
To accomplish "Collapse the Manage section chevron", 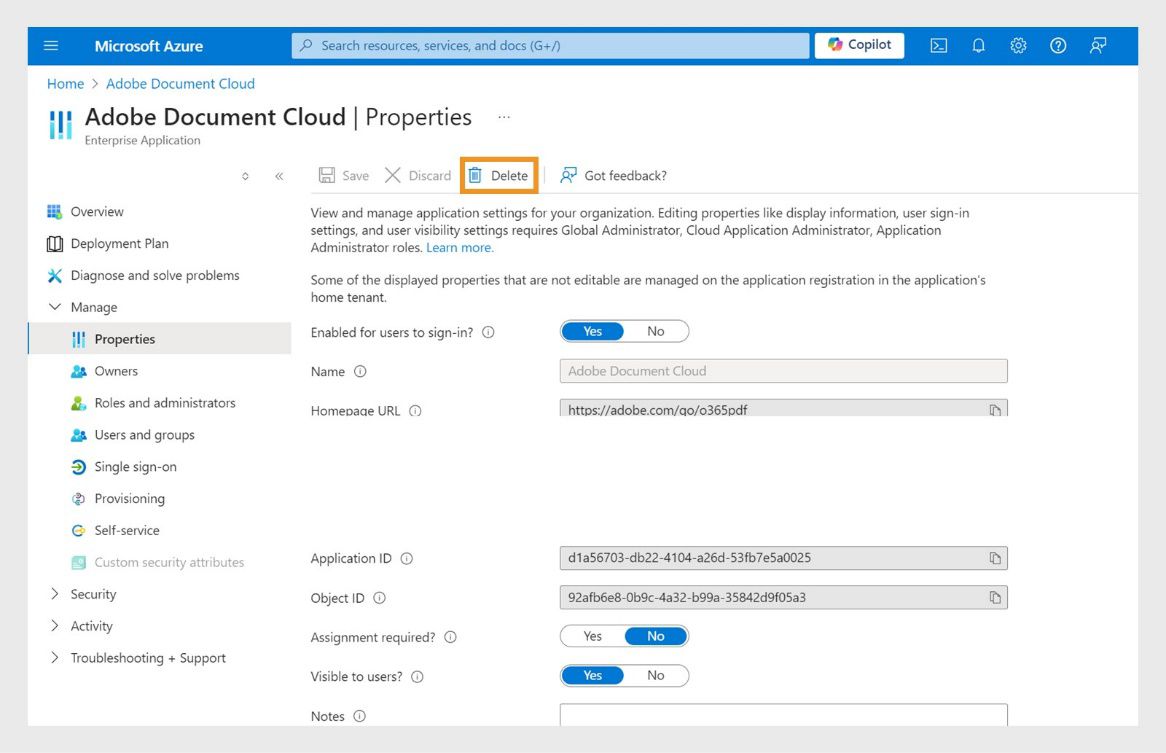I will [x=55, y=307].
